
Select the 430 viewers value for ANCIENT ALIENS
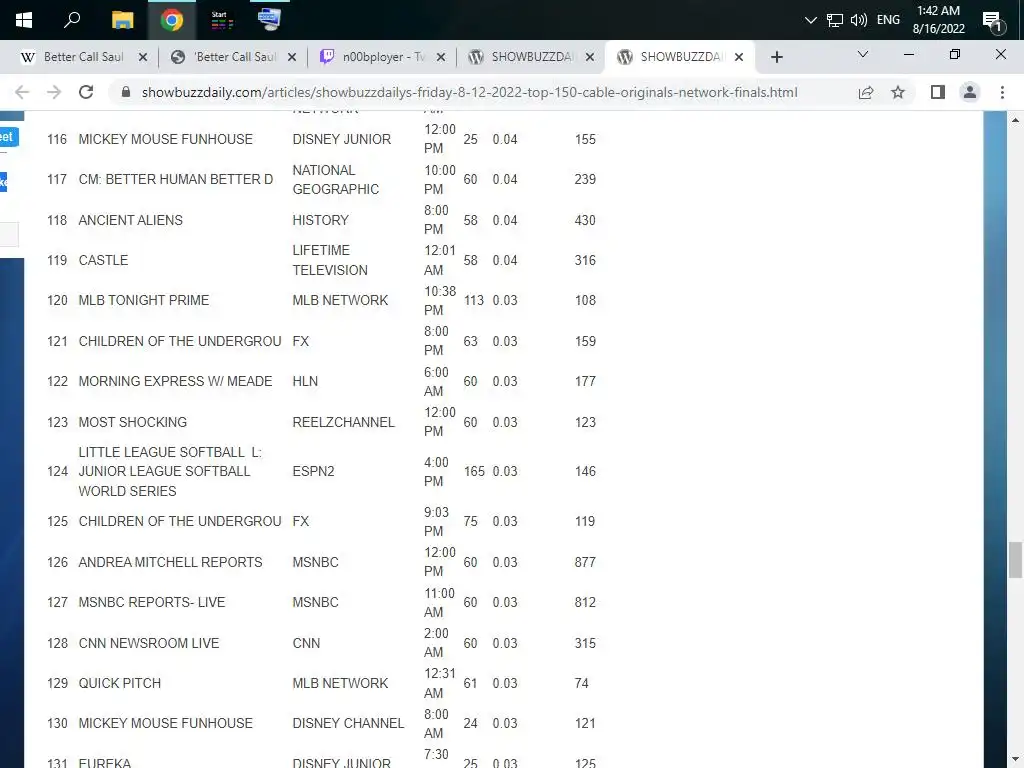(585, 220)
